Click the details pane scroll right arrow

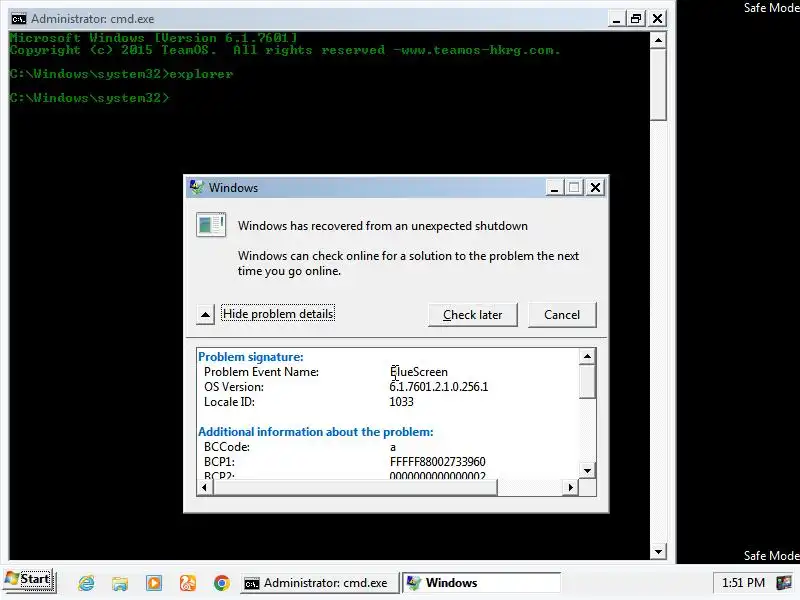(571, 487)
